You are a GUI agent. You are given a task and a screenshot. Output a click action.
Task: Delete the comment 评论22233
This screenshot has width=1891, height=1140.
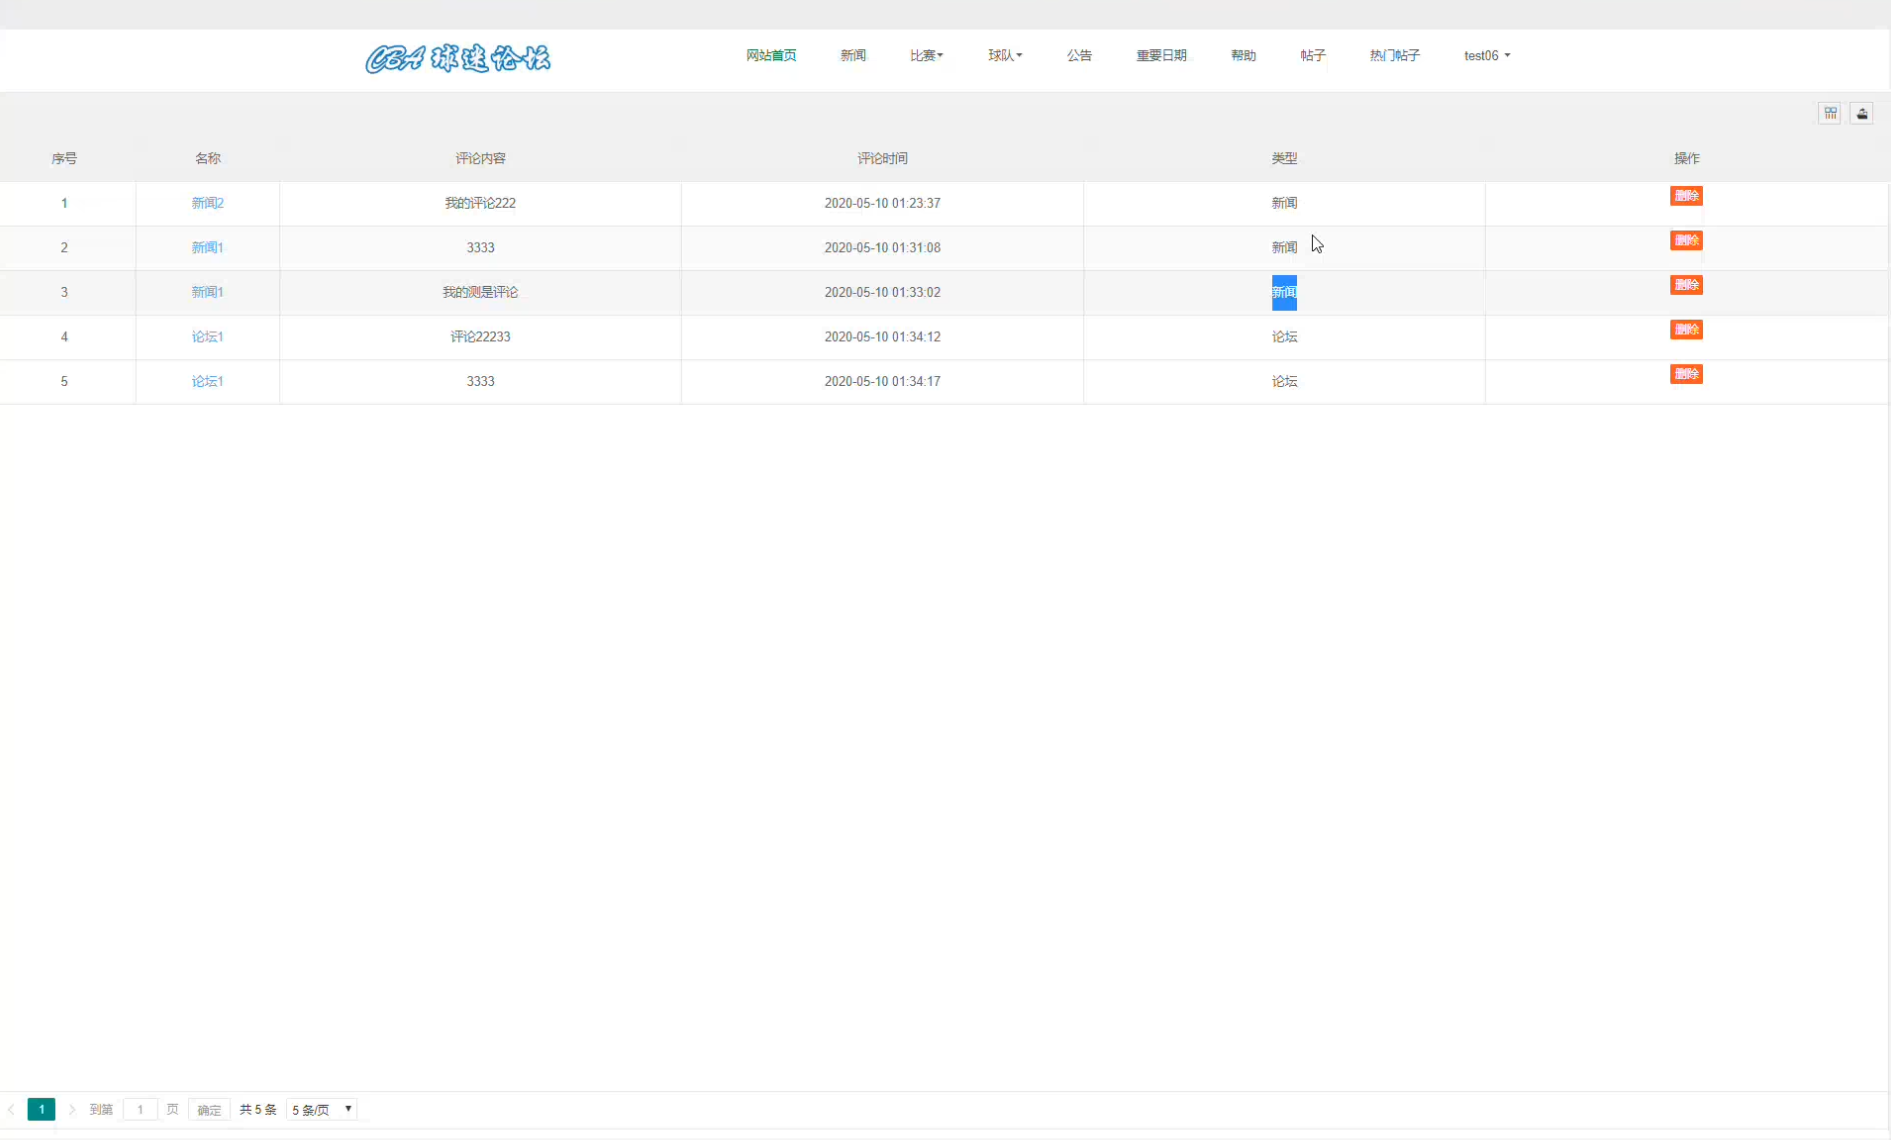pos(1686,329)
